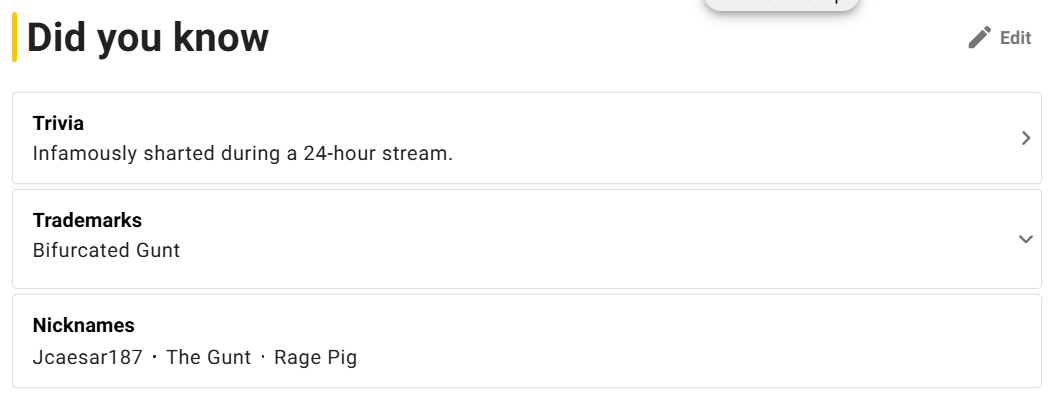
Task: Click the Edit text label
Action: pyautogui.click(x=1015, y=38)
